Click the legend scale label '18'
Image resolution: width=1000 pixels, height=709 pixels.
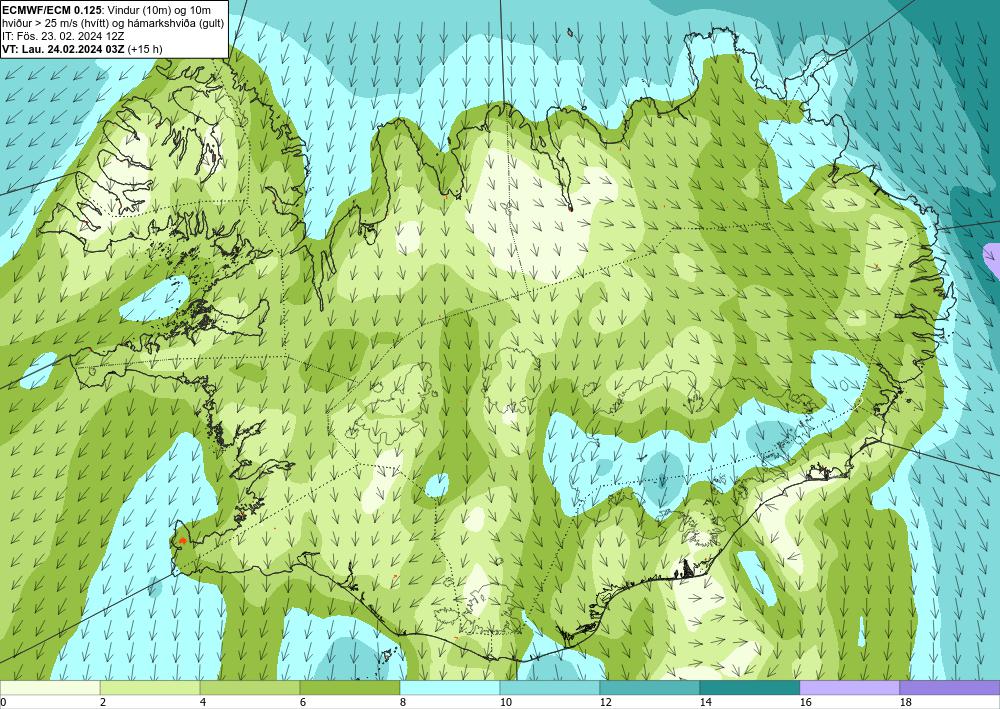click(905, 703)
